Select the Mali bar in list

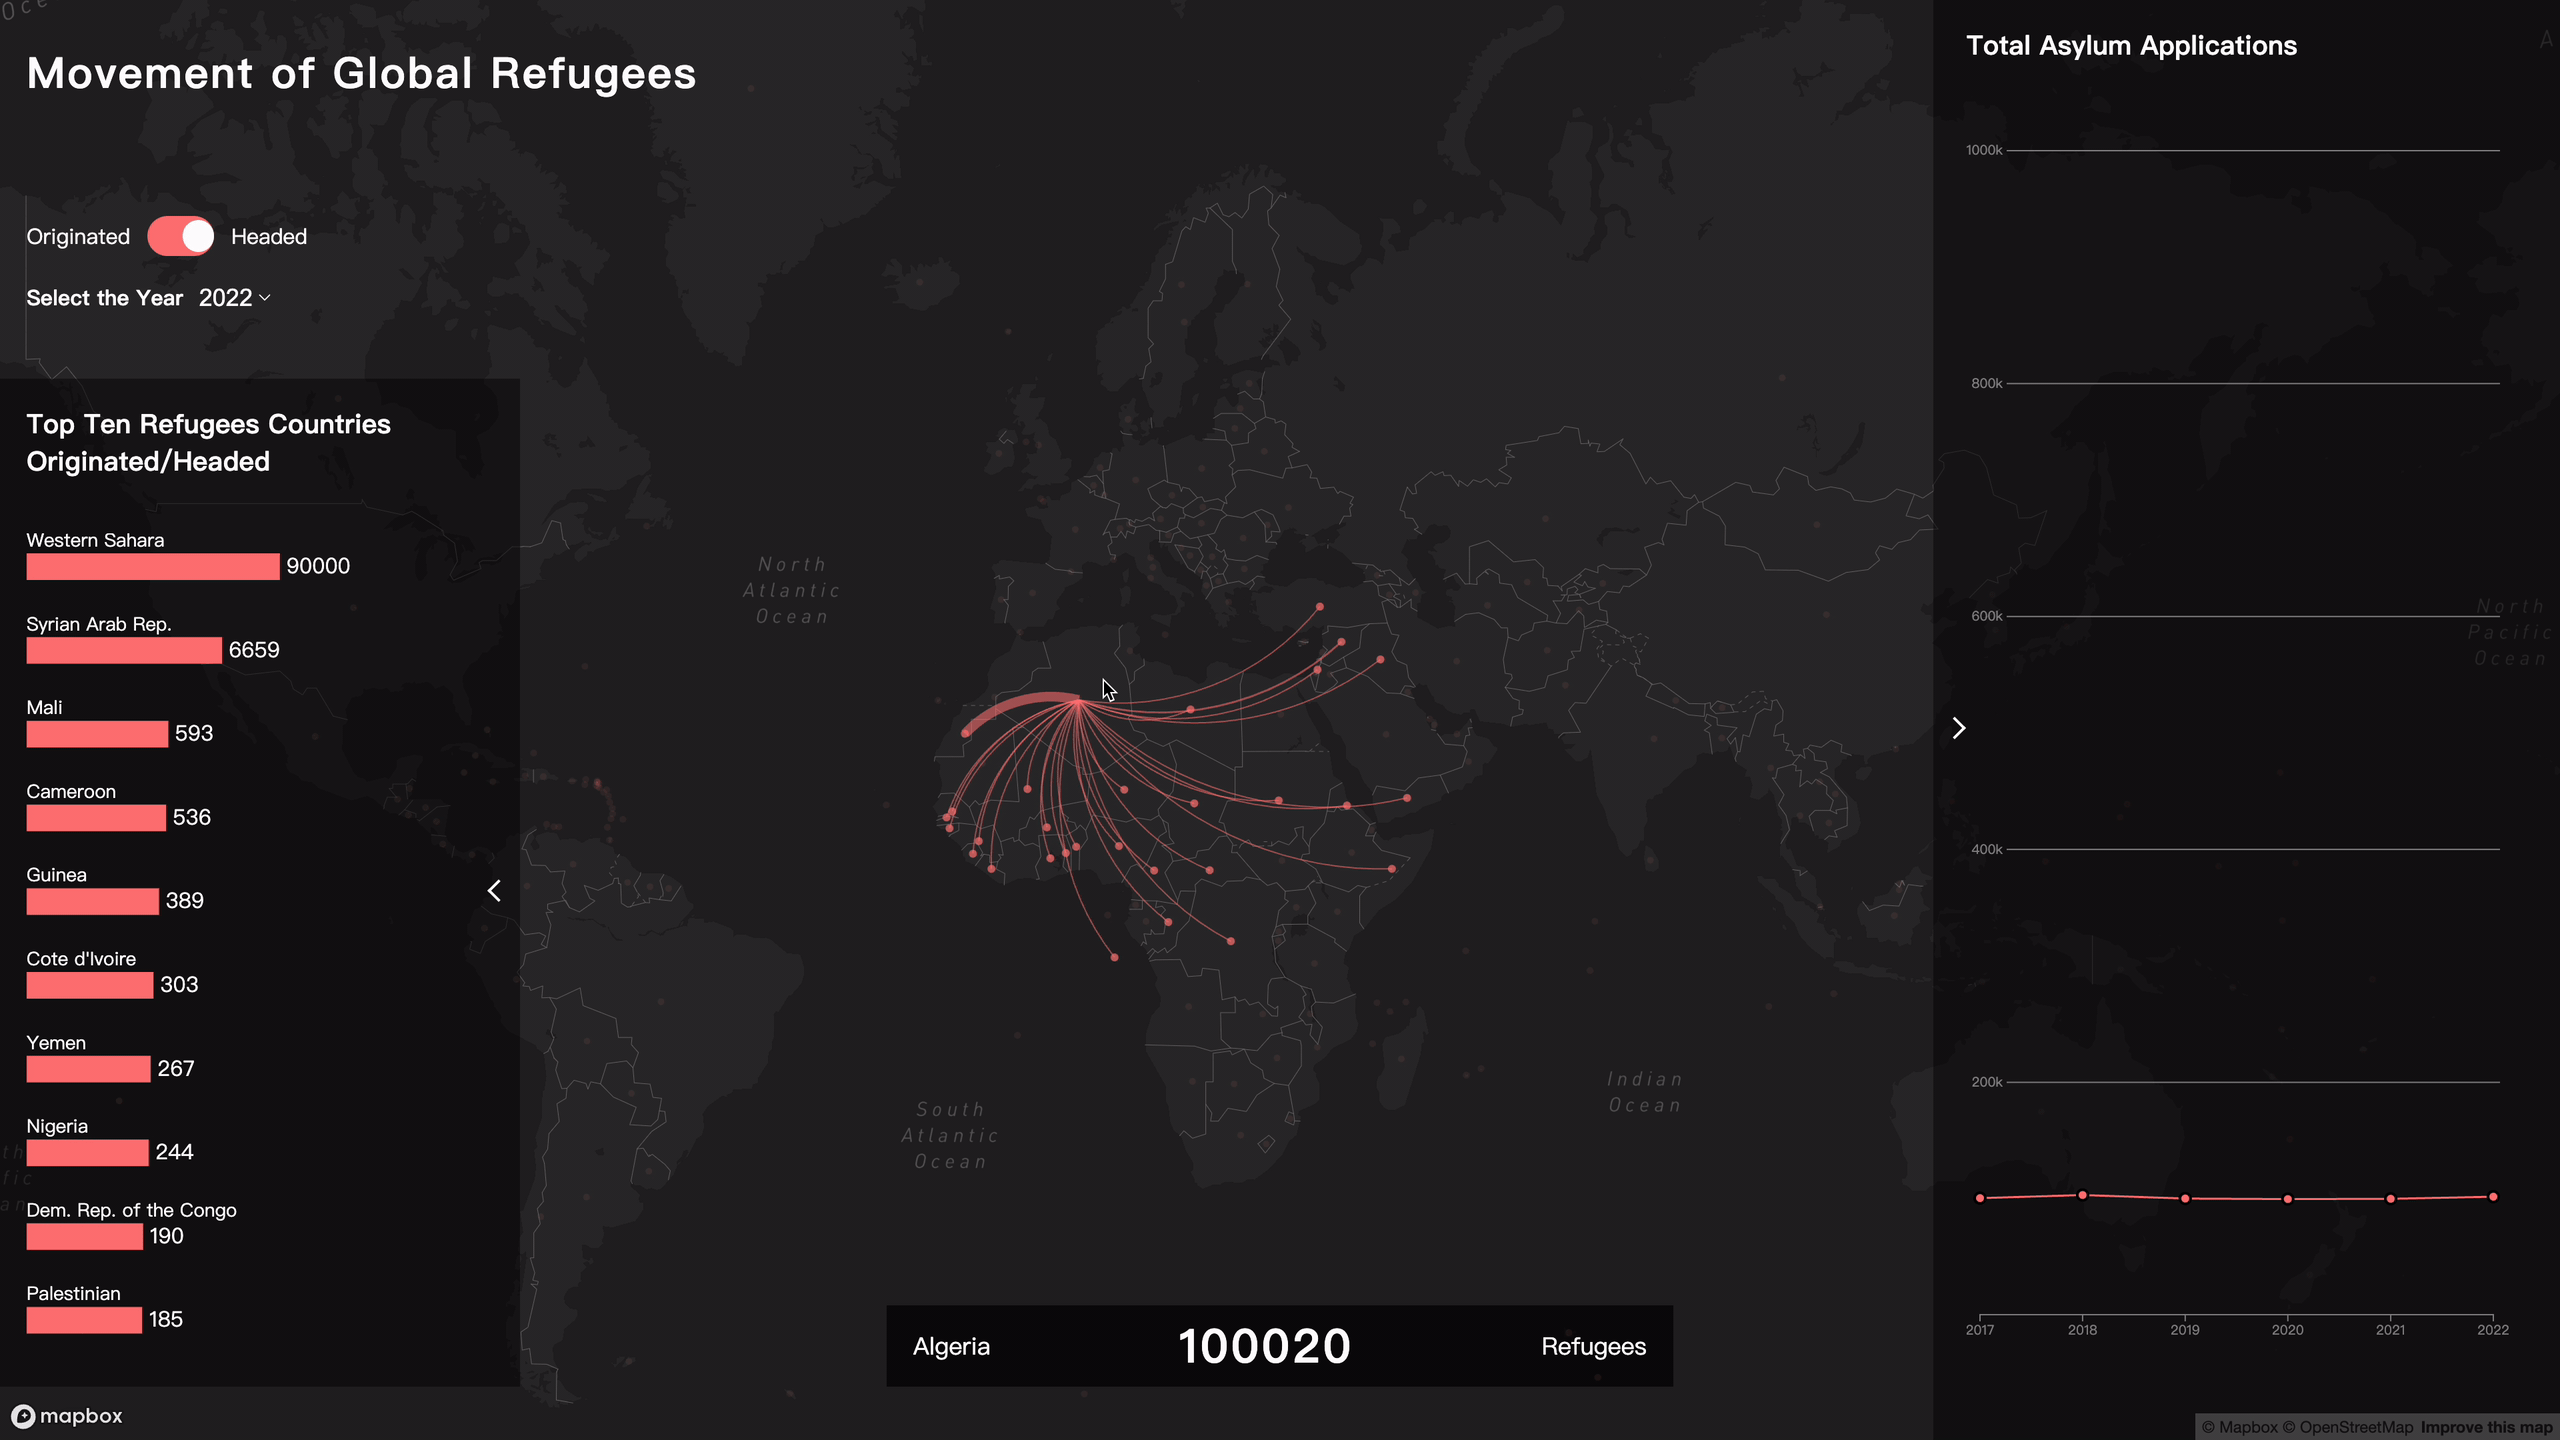coord(97,734)
